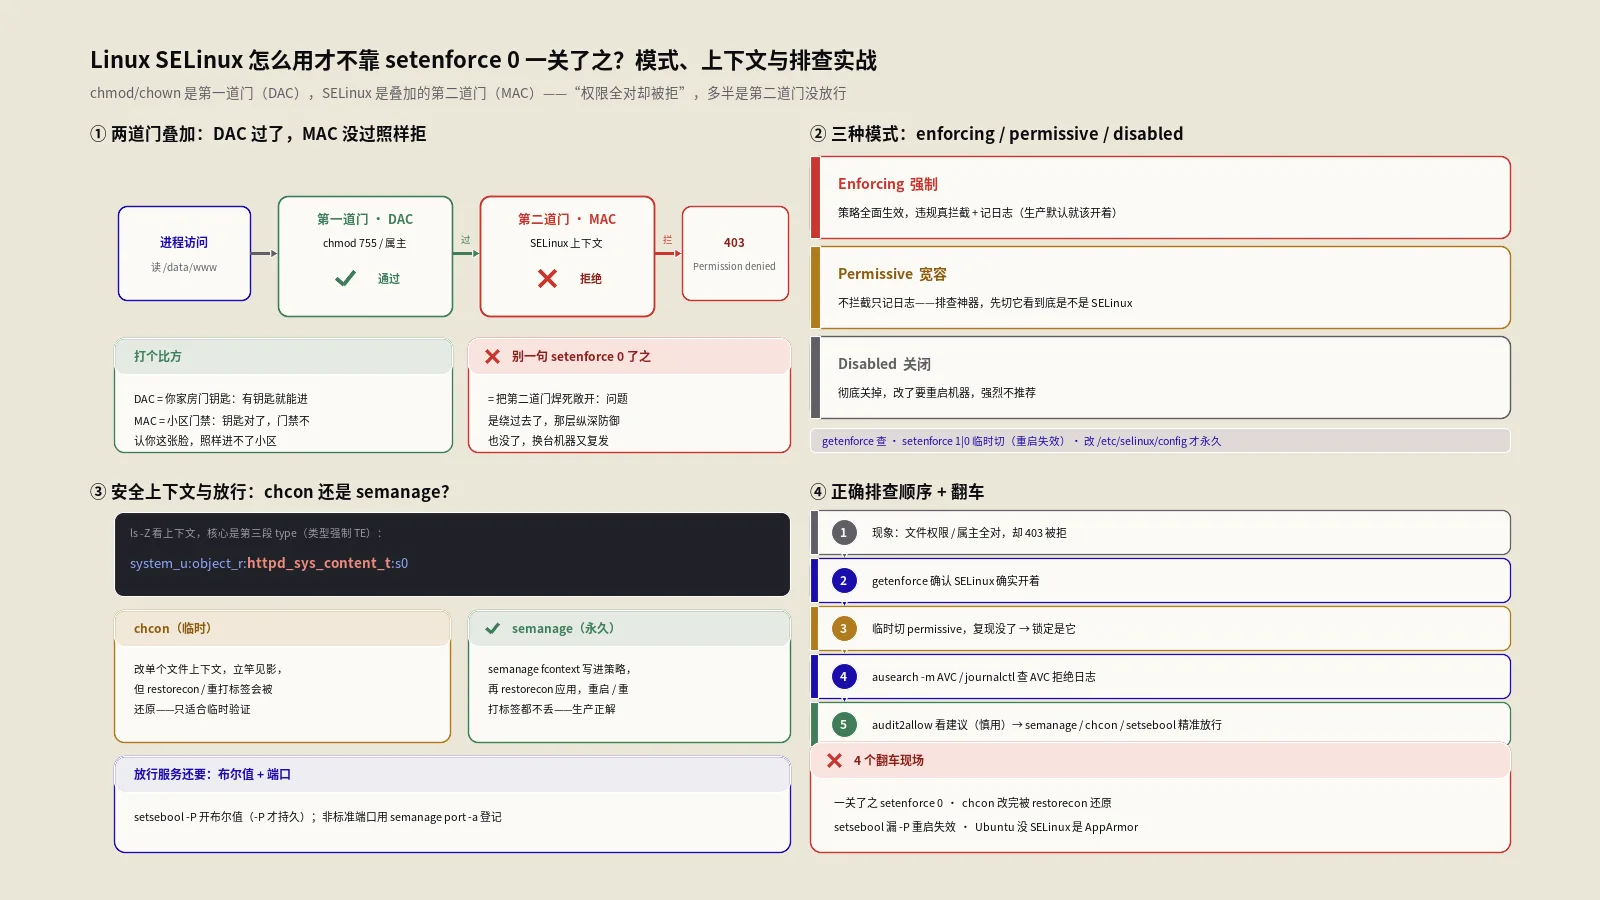The height and width of the screenshot is (900, 1600).
Task: Click 策略全面生效 description under Enforcing
Action: (x=977, y=213)
